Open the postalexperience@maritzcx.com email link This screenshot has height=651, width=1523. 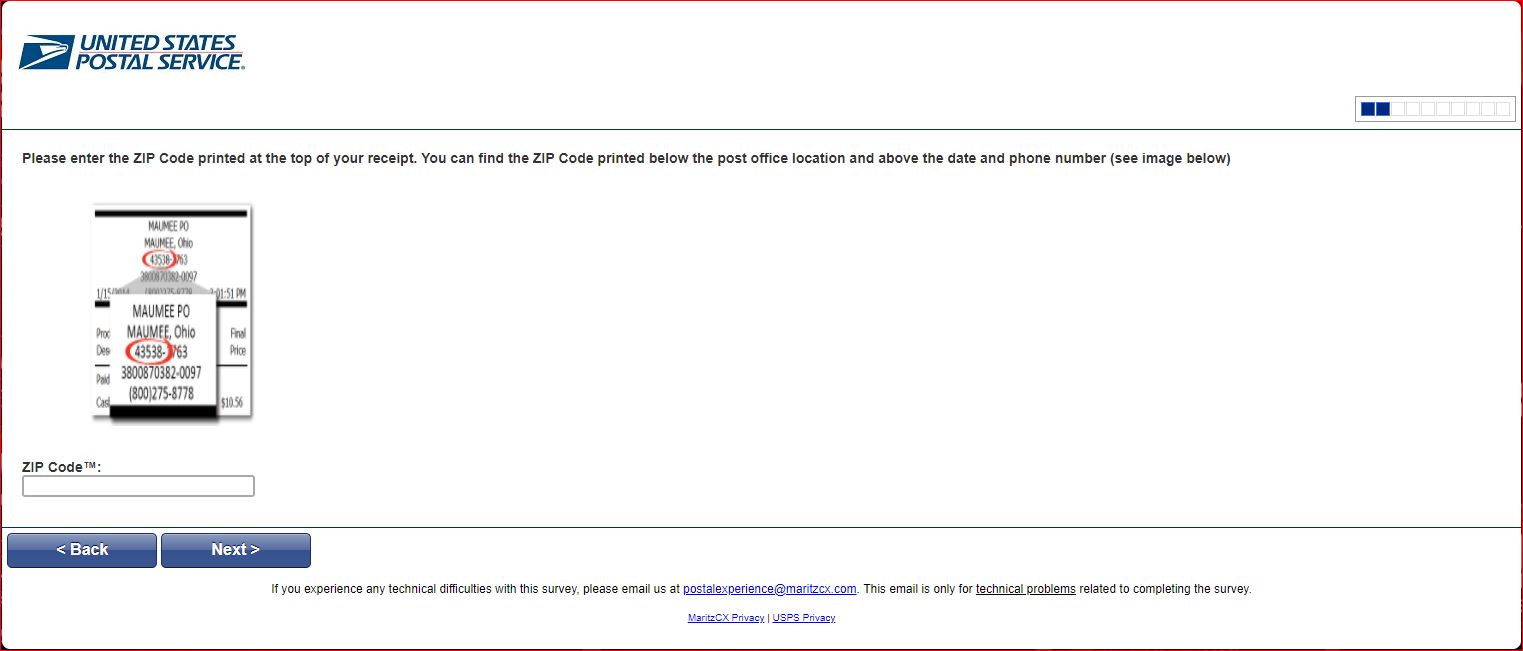click(x=769, y=589)
